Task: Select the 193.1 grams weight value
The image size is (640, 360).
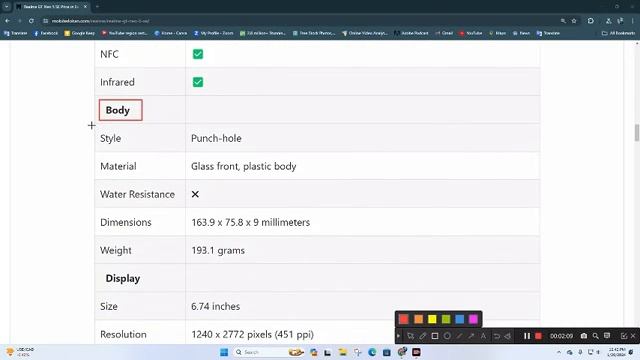Action: [x=218, y=251]
